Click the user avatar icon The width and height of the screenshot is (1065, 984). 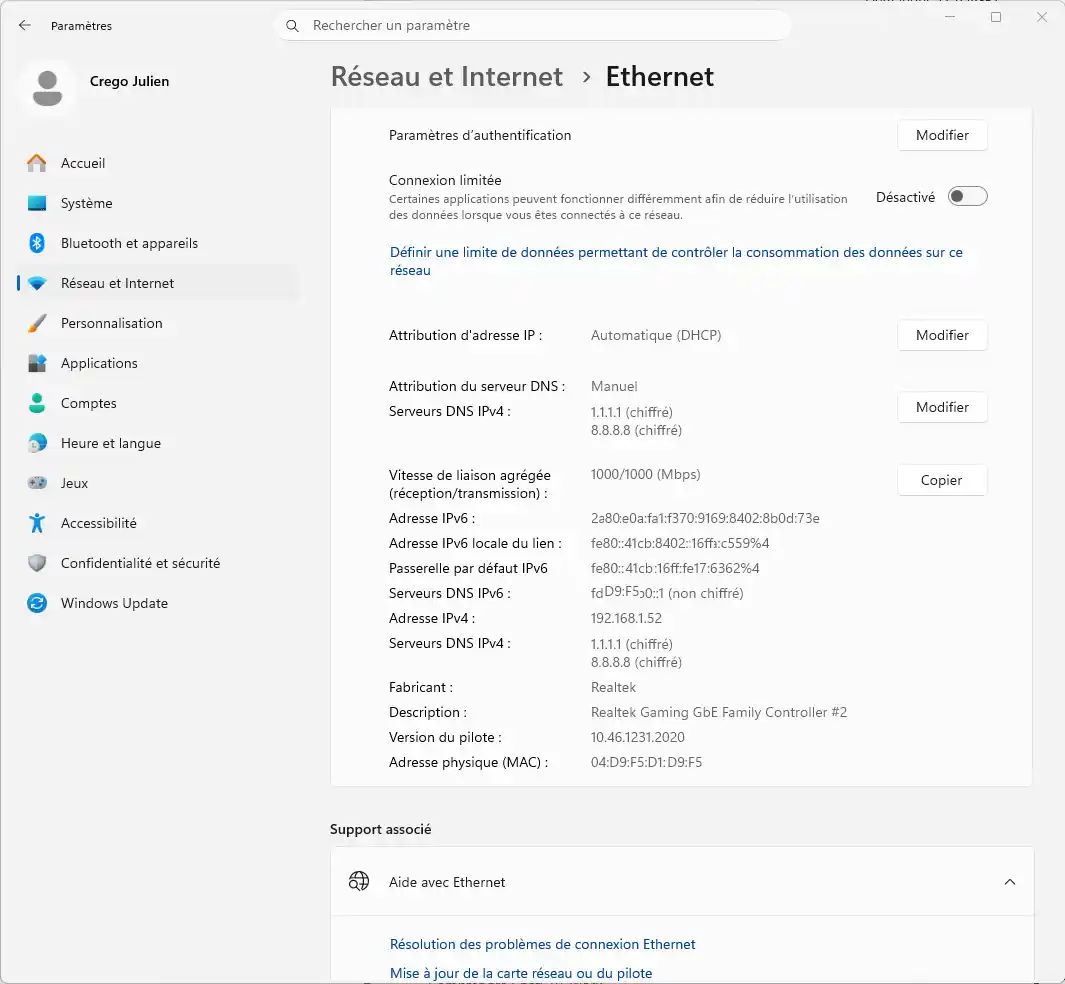[x=48, y=88]
